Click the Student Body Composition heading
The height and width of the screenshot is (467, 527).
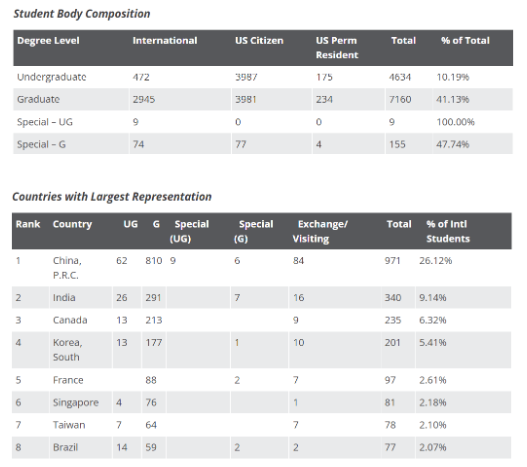click(82, 14)
